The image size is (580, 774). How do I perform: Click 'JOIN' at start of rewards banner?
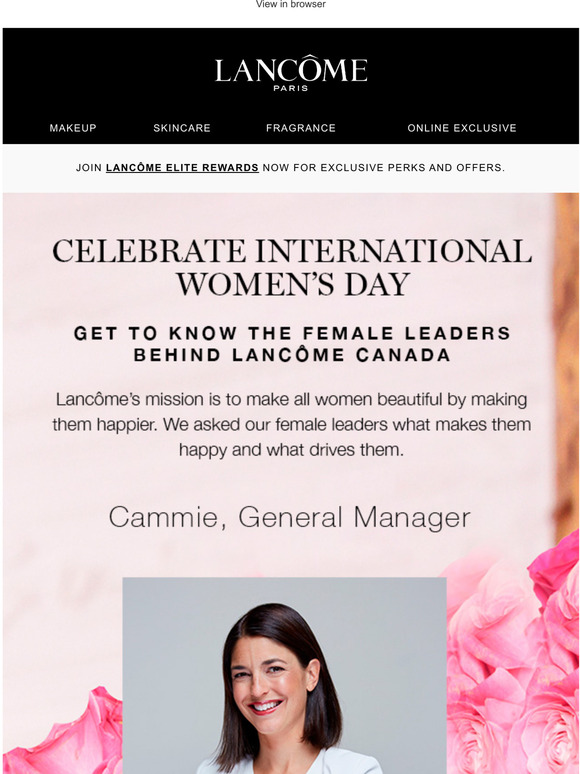coord(89,168)
